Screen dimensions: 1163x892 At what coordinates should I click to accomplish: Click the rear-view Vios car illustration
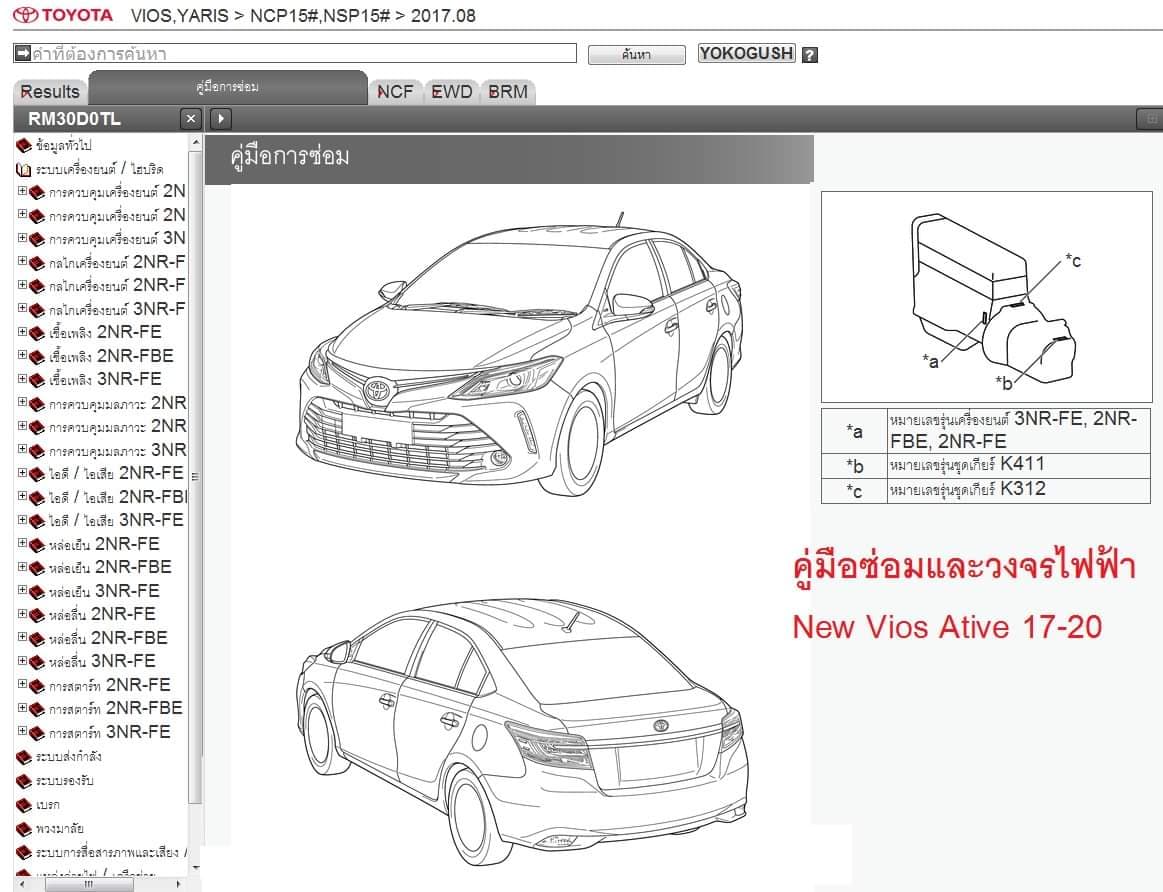pos(522,732)
